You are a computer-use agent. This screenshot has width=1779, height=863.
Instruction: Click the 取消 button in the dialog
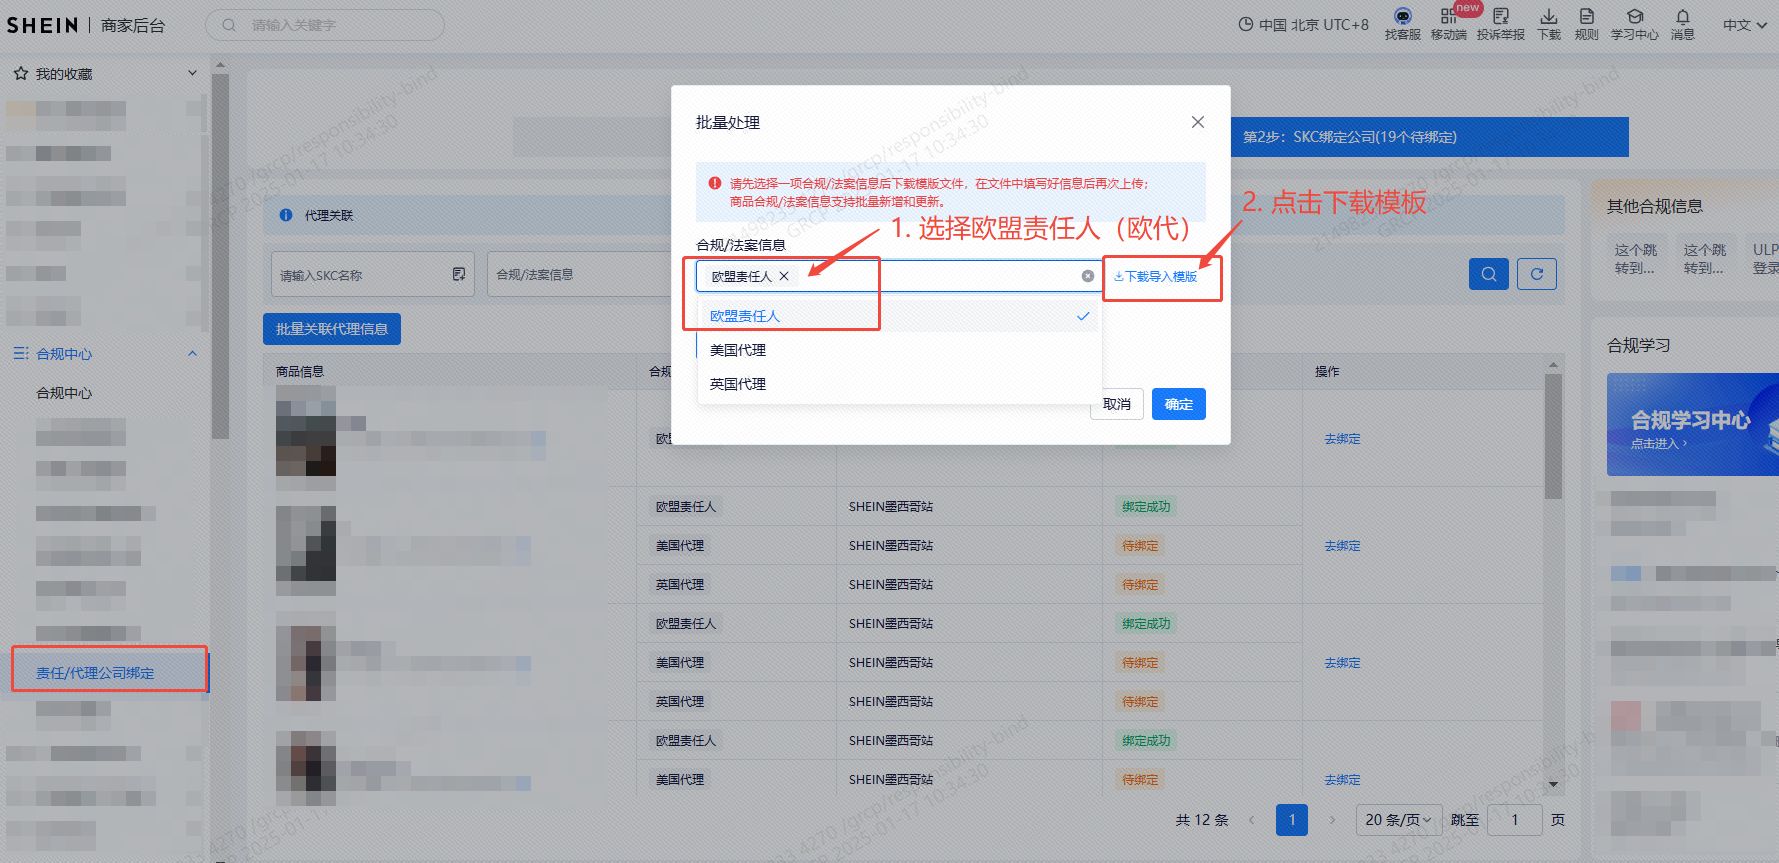[x=1117, y=404]
